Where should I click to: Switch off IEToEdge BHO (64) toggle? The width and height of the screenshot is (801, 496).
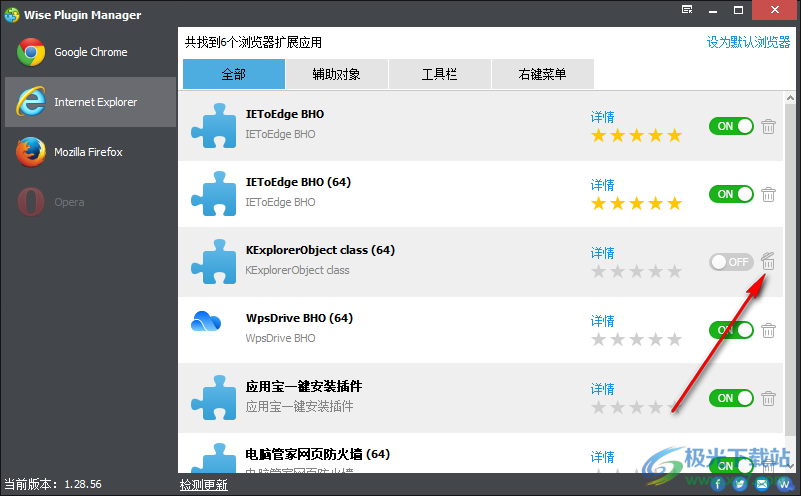[x=731, y=194]
